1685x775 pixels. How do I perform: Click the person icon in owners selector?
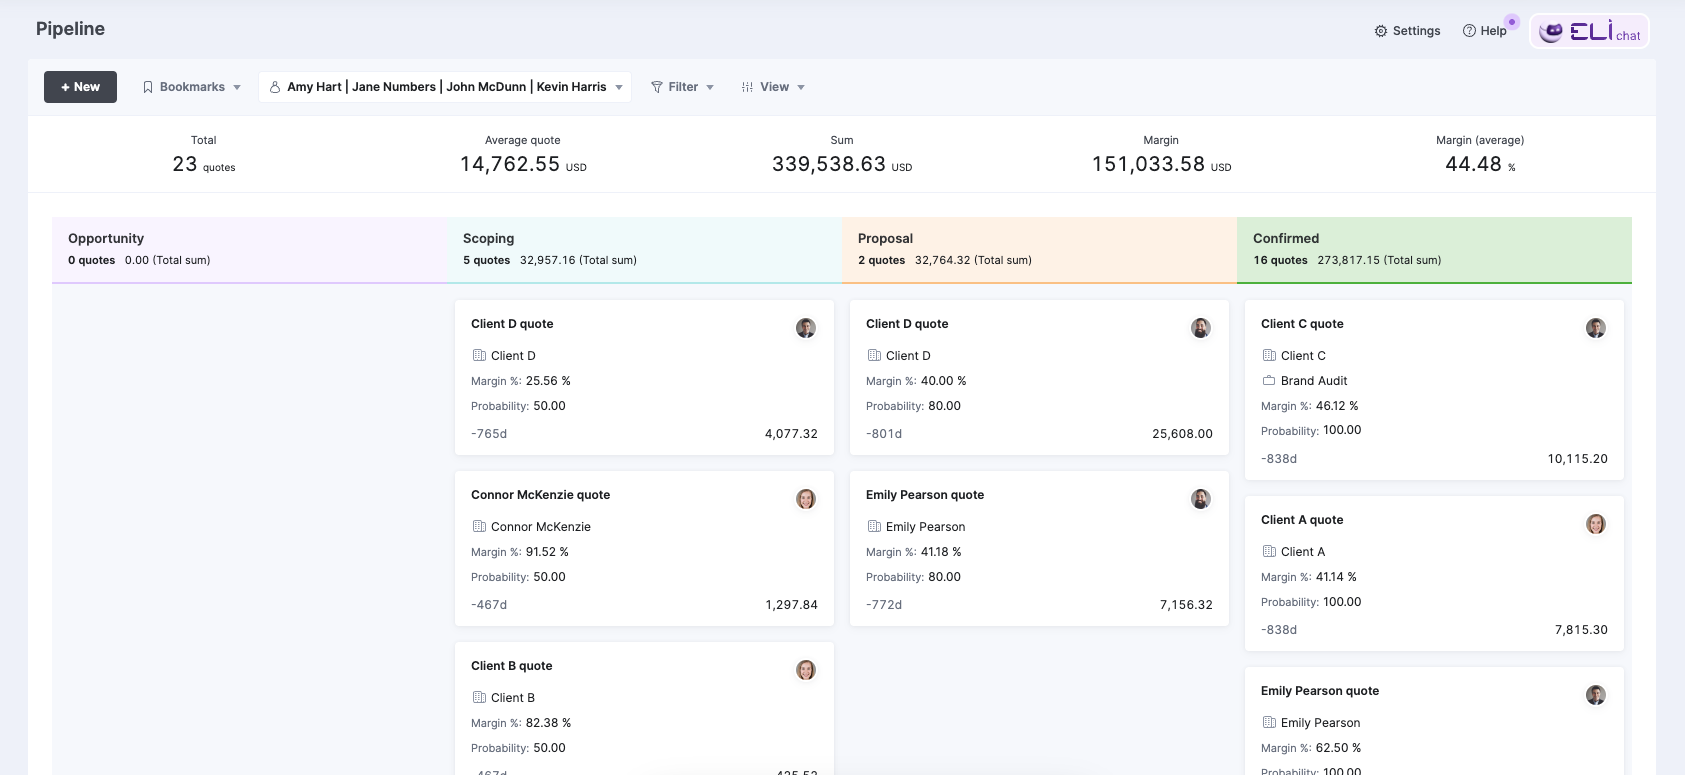(275, 87)
